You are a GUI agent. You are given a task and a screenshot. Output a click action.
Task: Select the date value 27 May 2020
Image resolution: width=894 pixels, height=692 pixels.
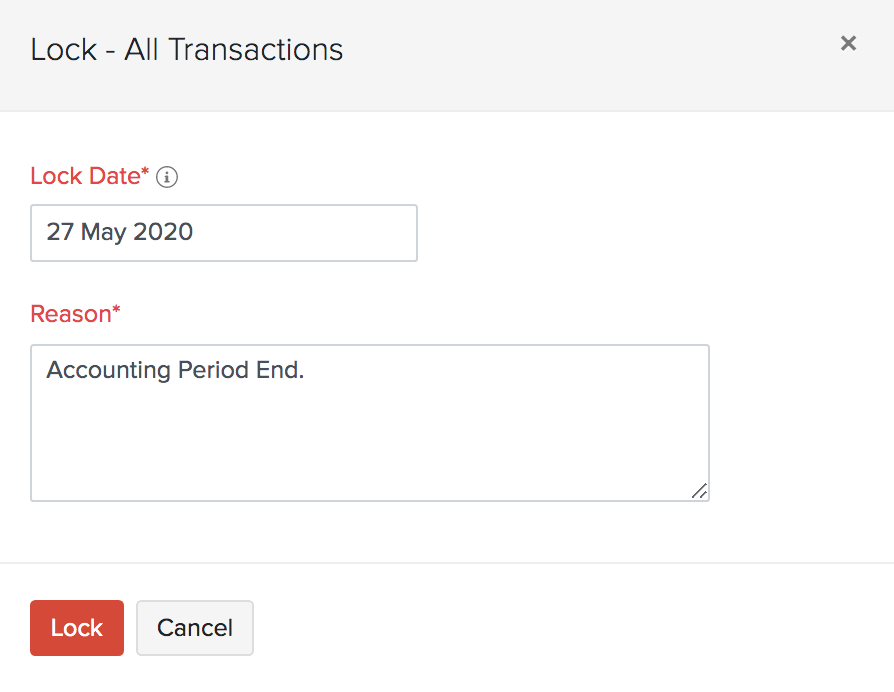[120, 232]
